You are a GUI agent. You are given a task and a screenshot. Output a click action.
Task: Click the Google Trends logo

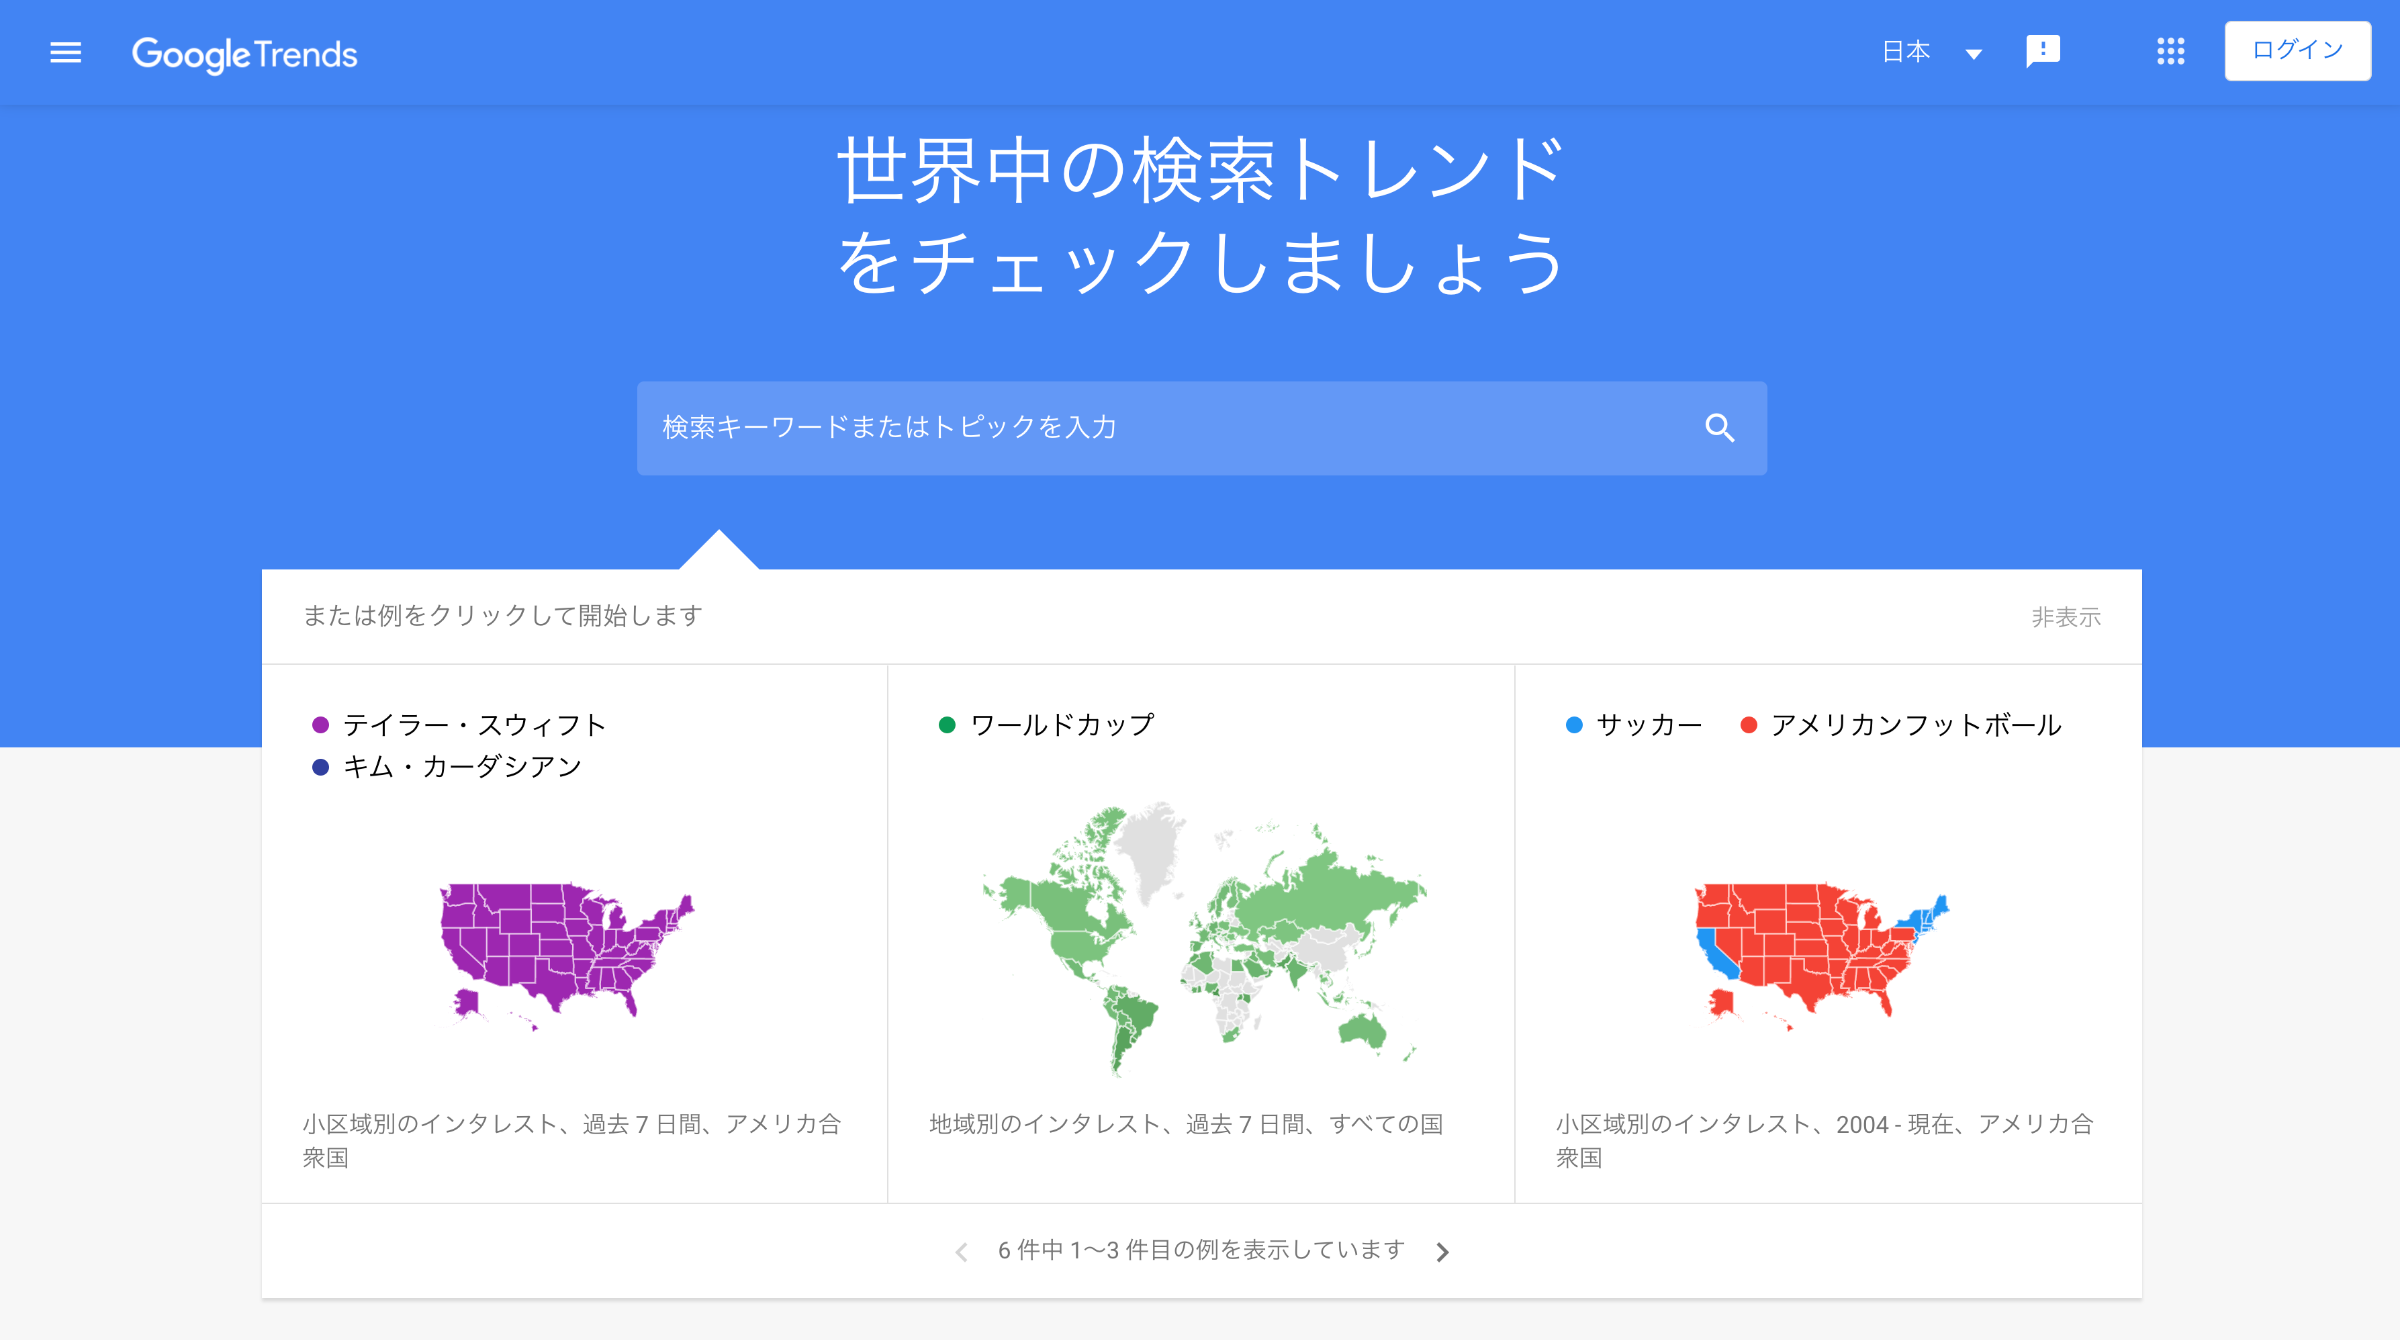(244, 54)
